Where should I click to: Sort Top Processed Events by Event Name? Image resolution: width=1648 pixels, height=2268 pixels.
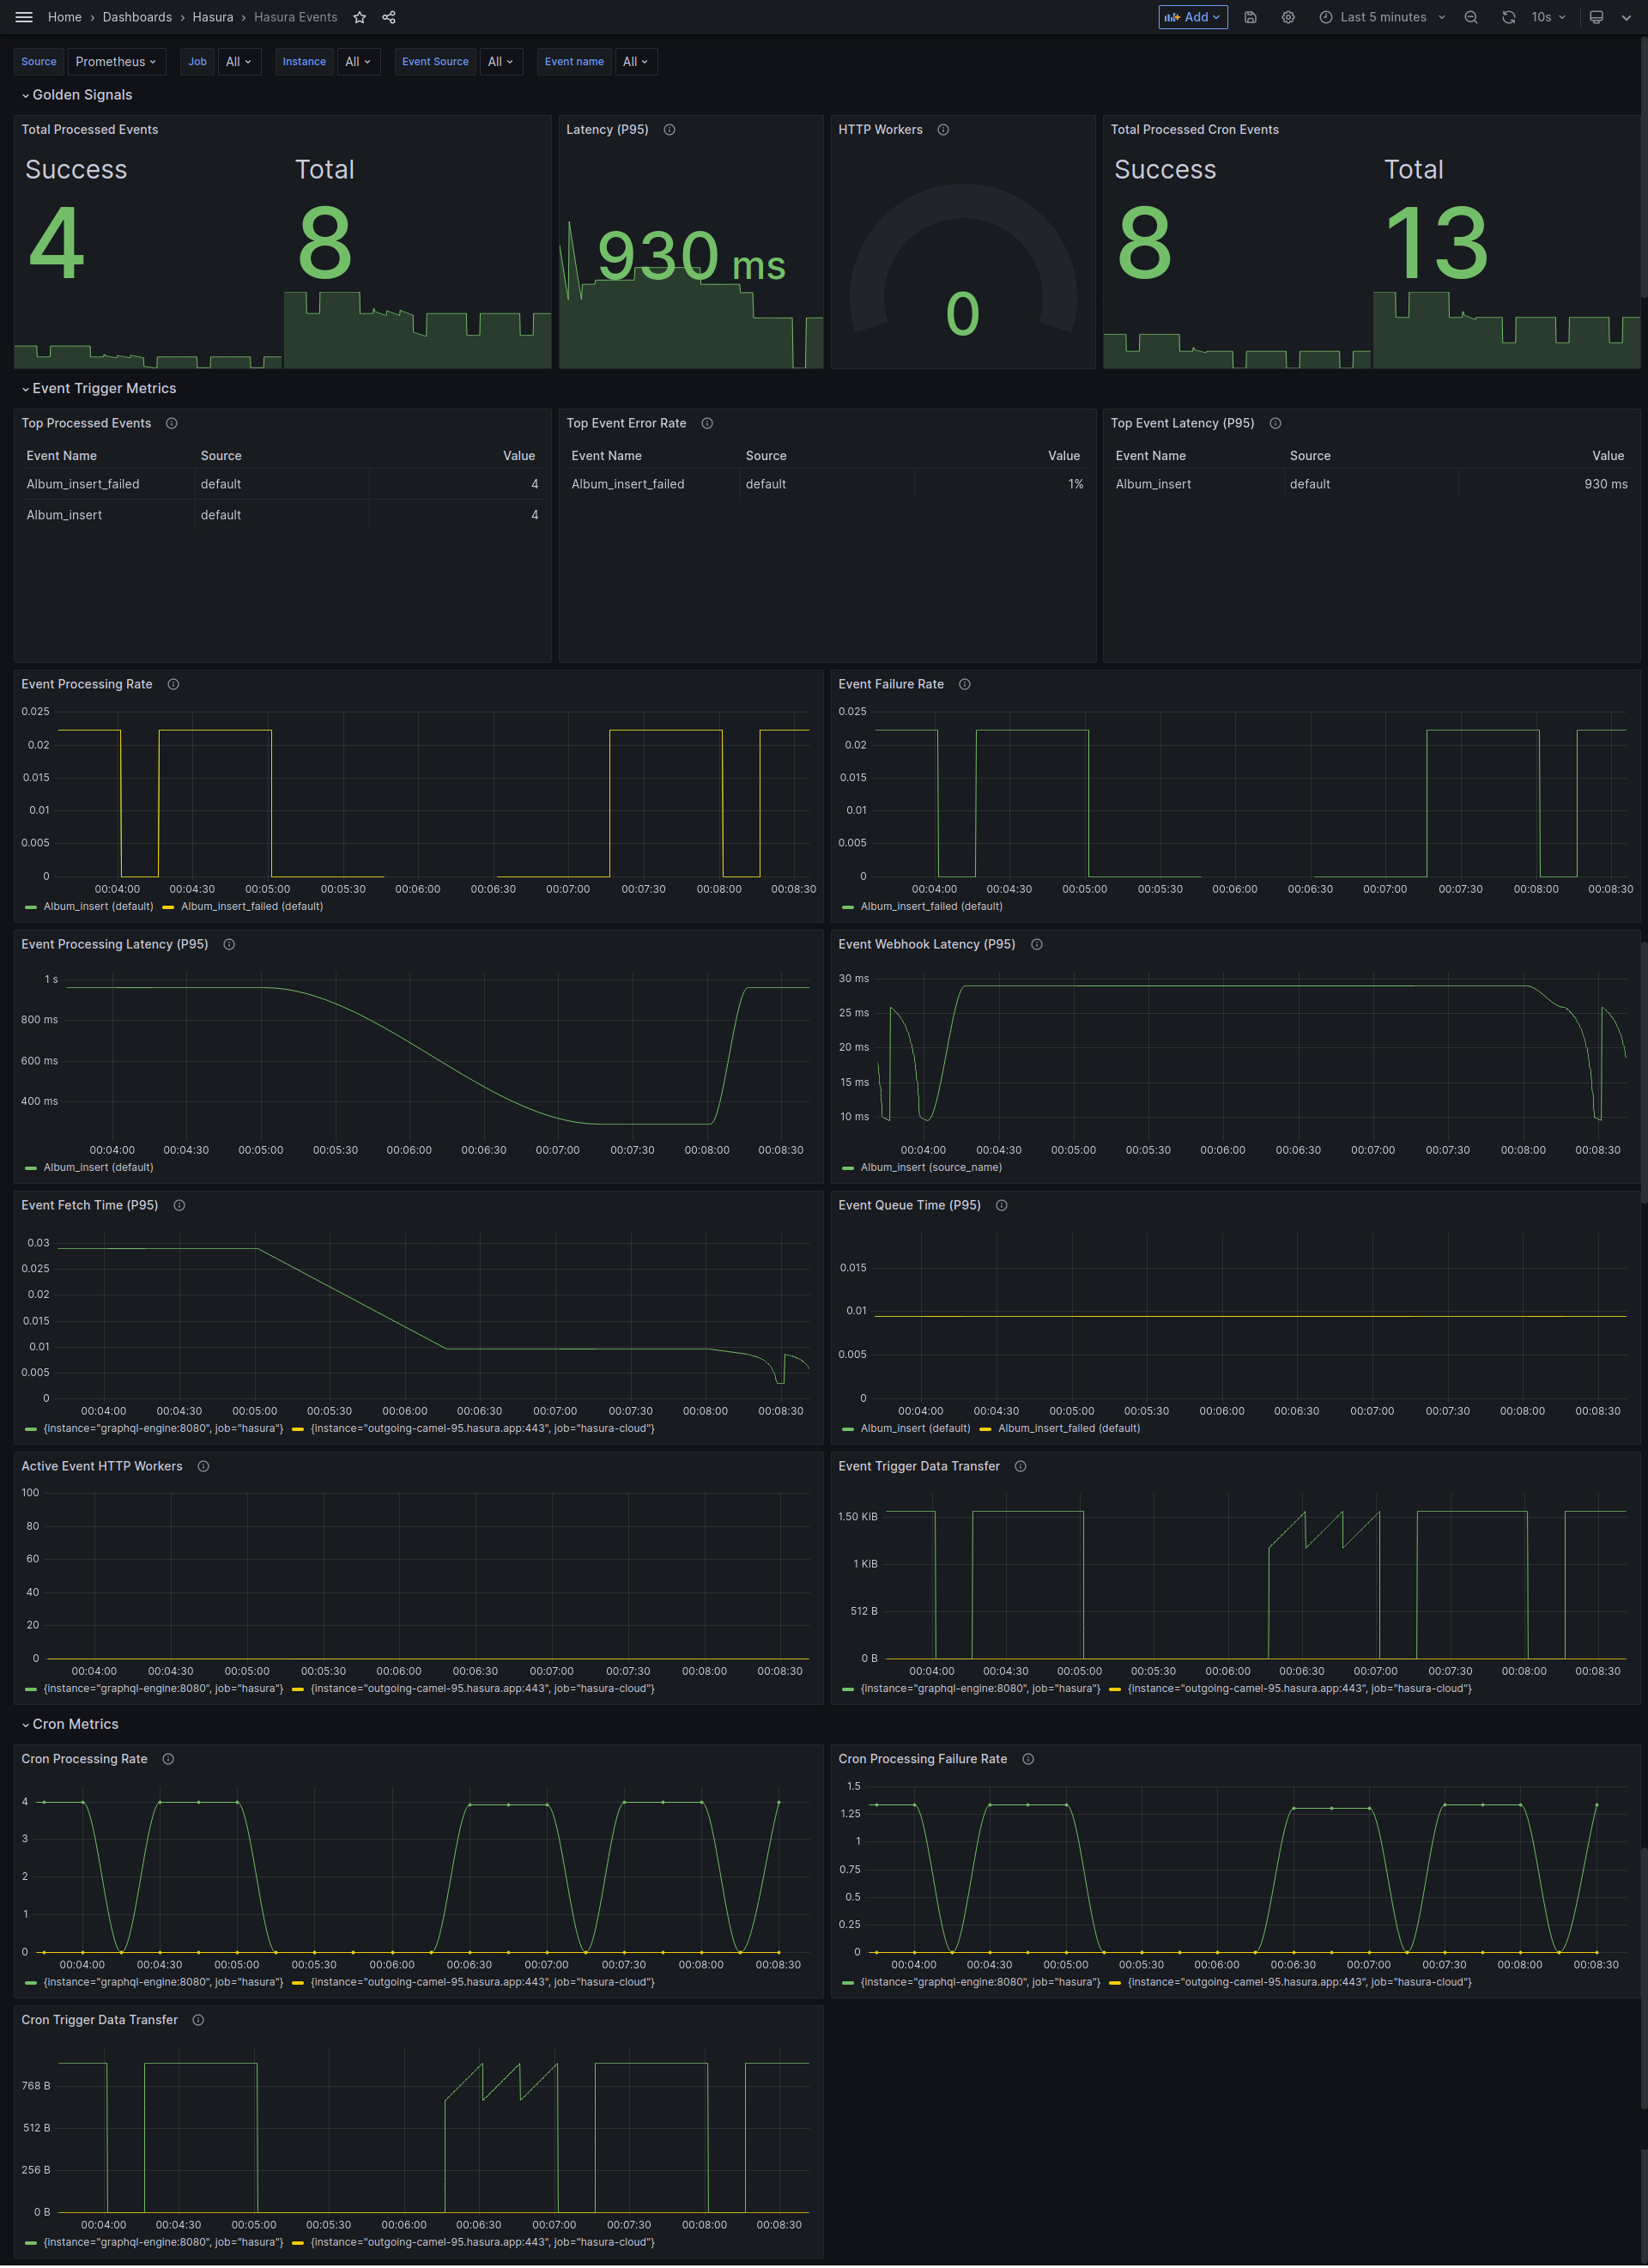pos(62,456)
